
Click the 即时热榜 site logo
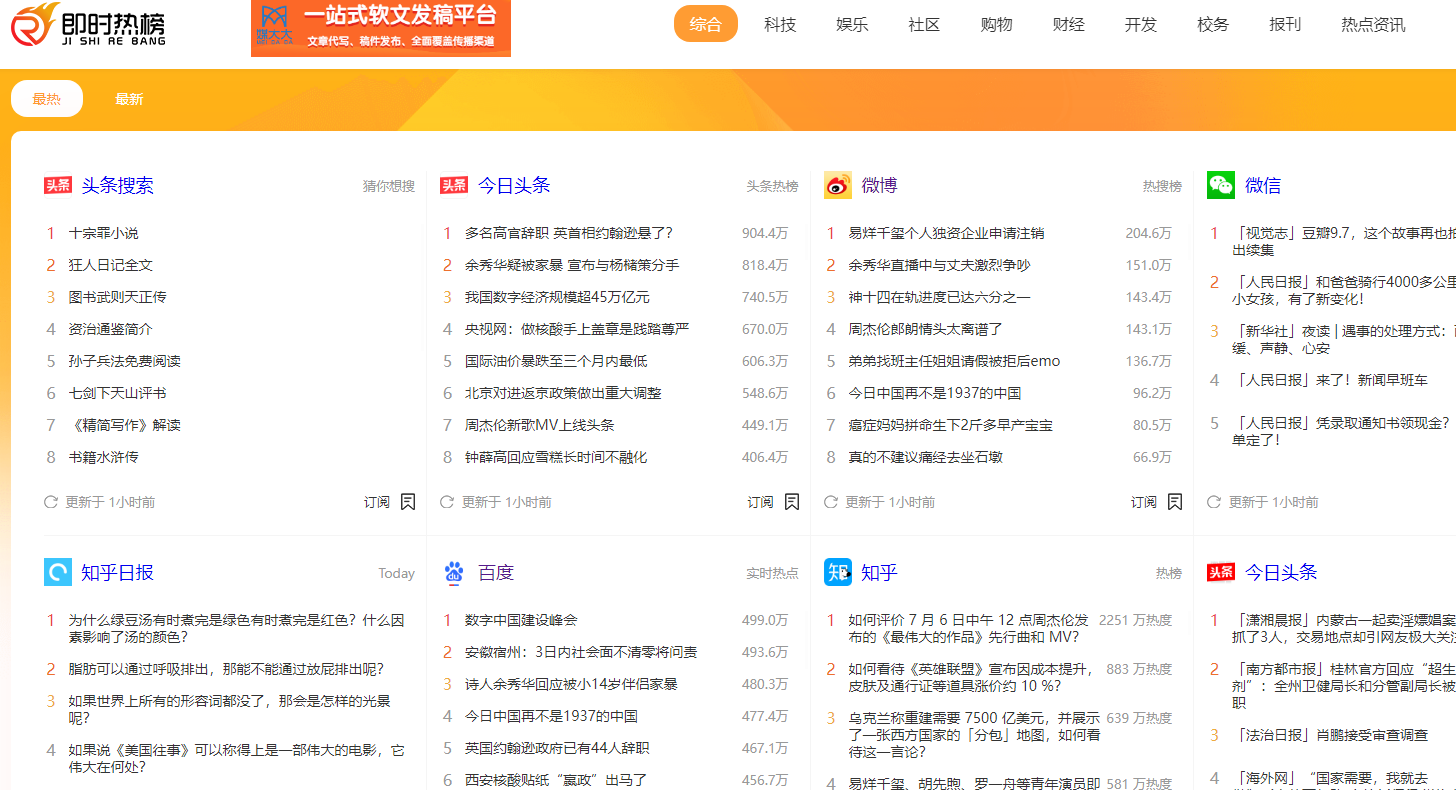(x=89, y=26)
